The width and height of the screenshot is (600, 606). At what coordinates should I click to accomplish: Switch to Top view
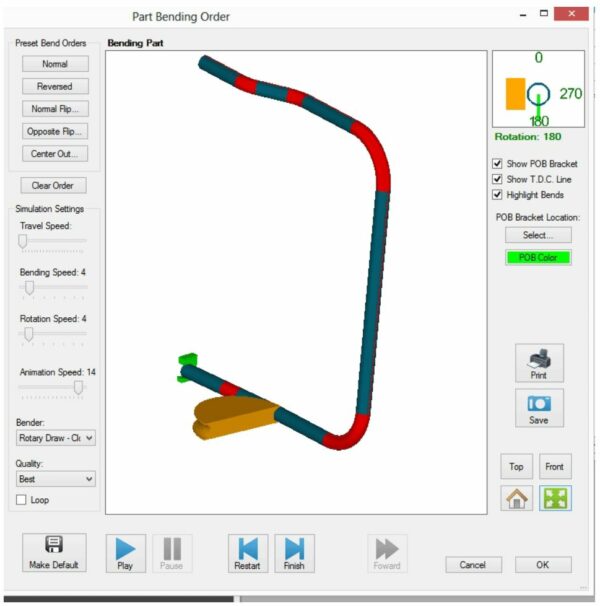(x=516, y=466)
